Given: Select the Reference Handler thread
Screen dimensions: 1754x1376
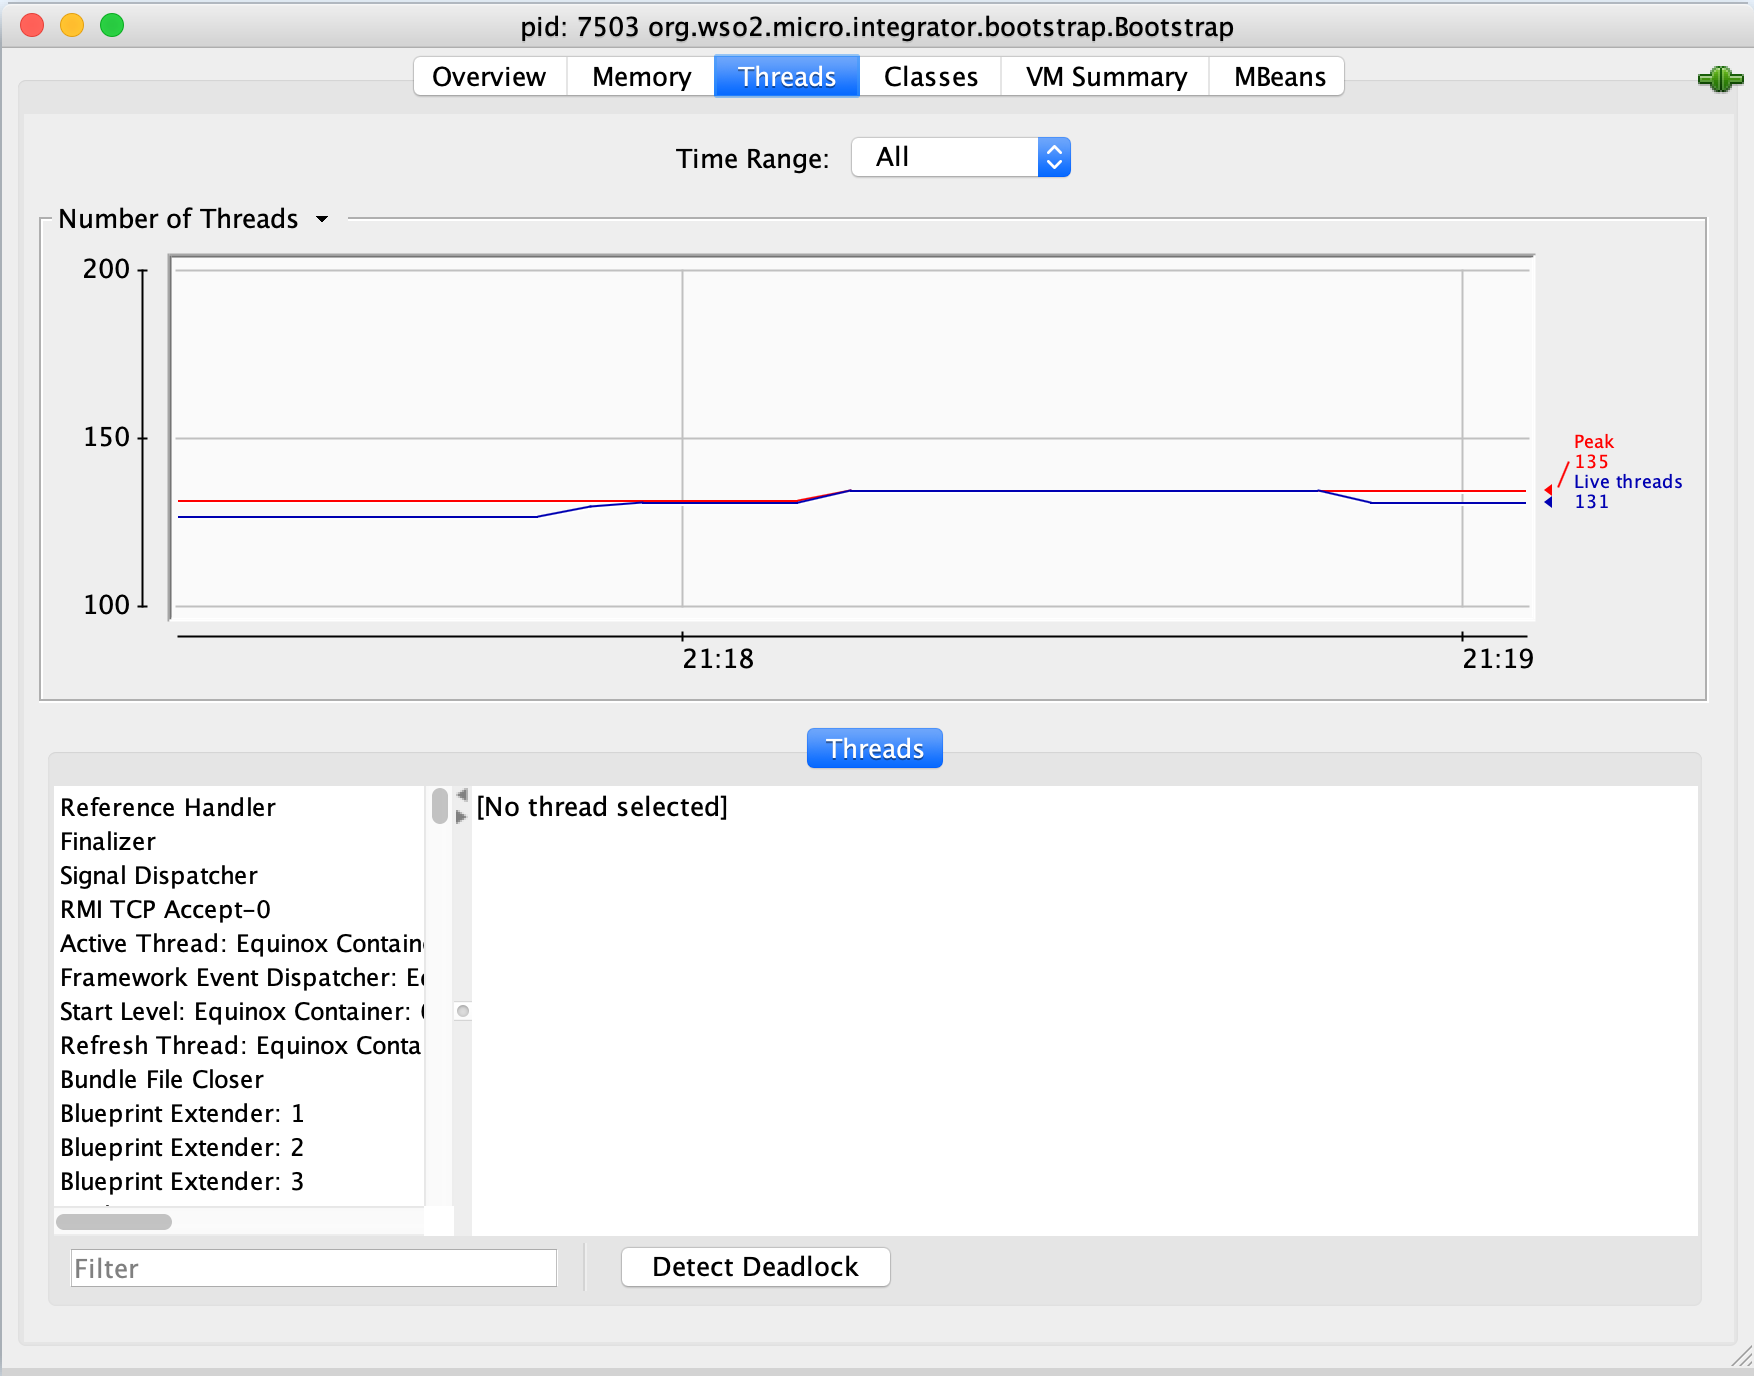Looking at the screenshot, I should (x=167, y=807).
